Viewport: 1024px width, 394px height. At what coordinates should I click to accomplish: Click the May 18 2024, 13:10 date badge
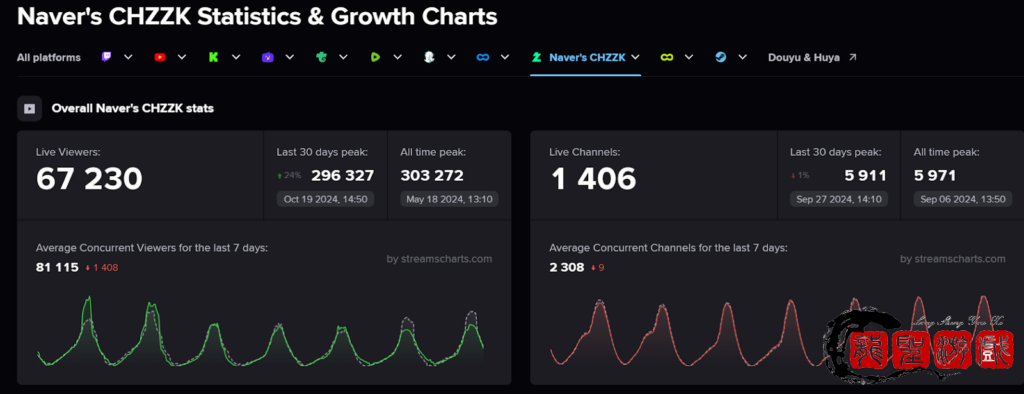449,199
